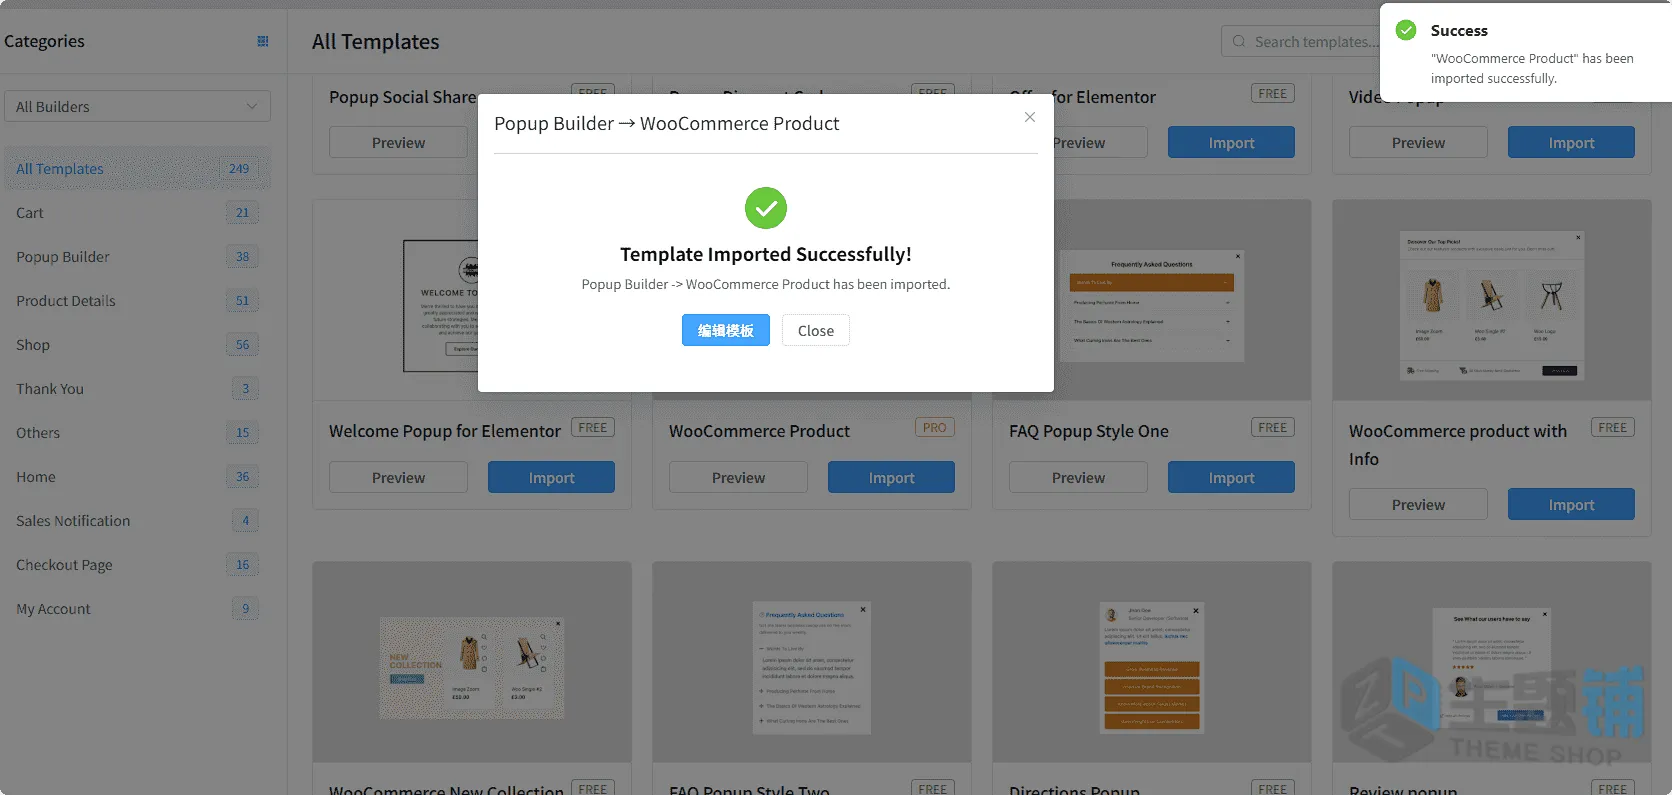Preview Popup Social Share template
1672x795 pixels.
tap(398, 142)
